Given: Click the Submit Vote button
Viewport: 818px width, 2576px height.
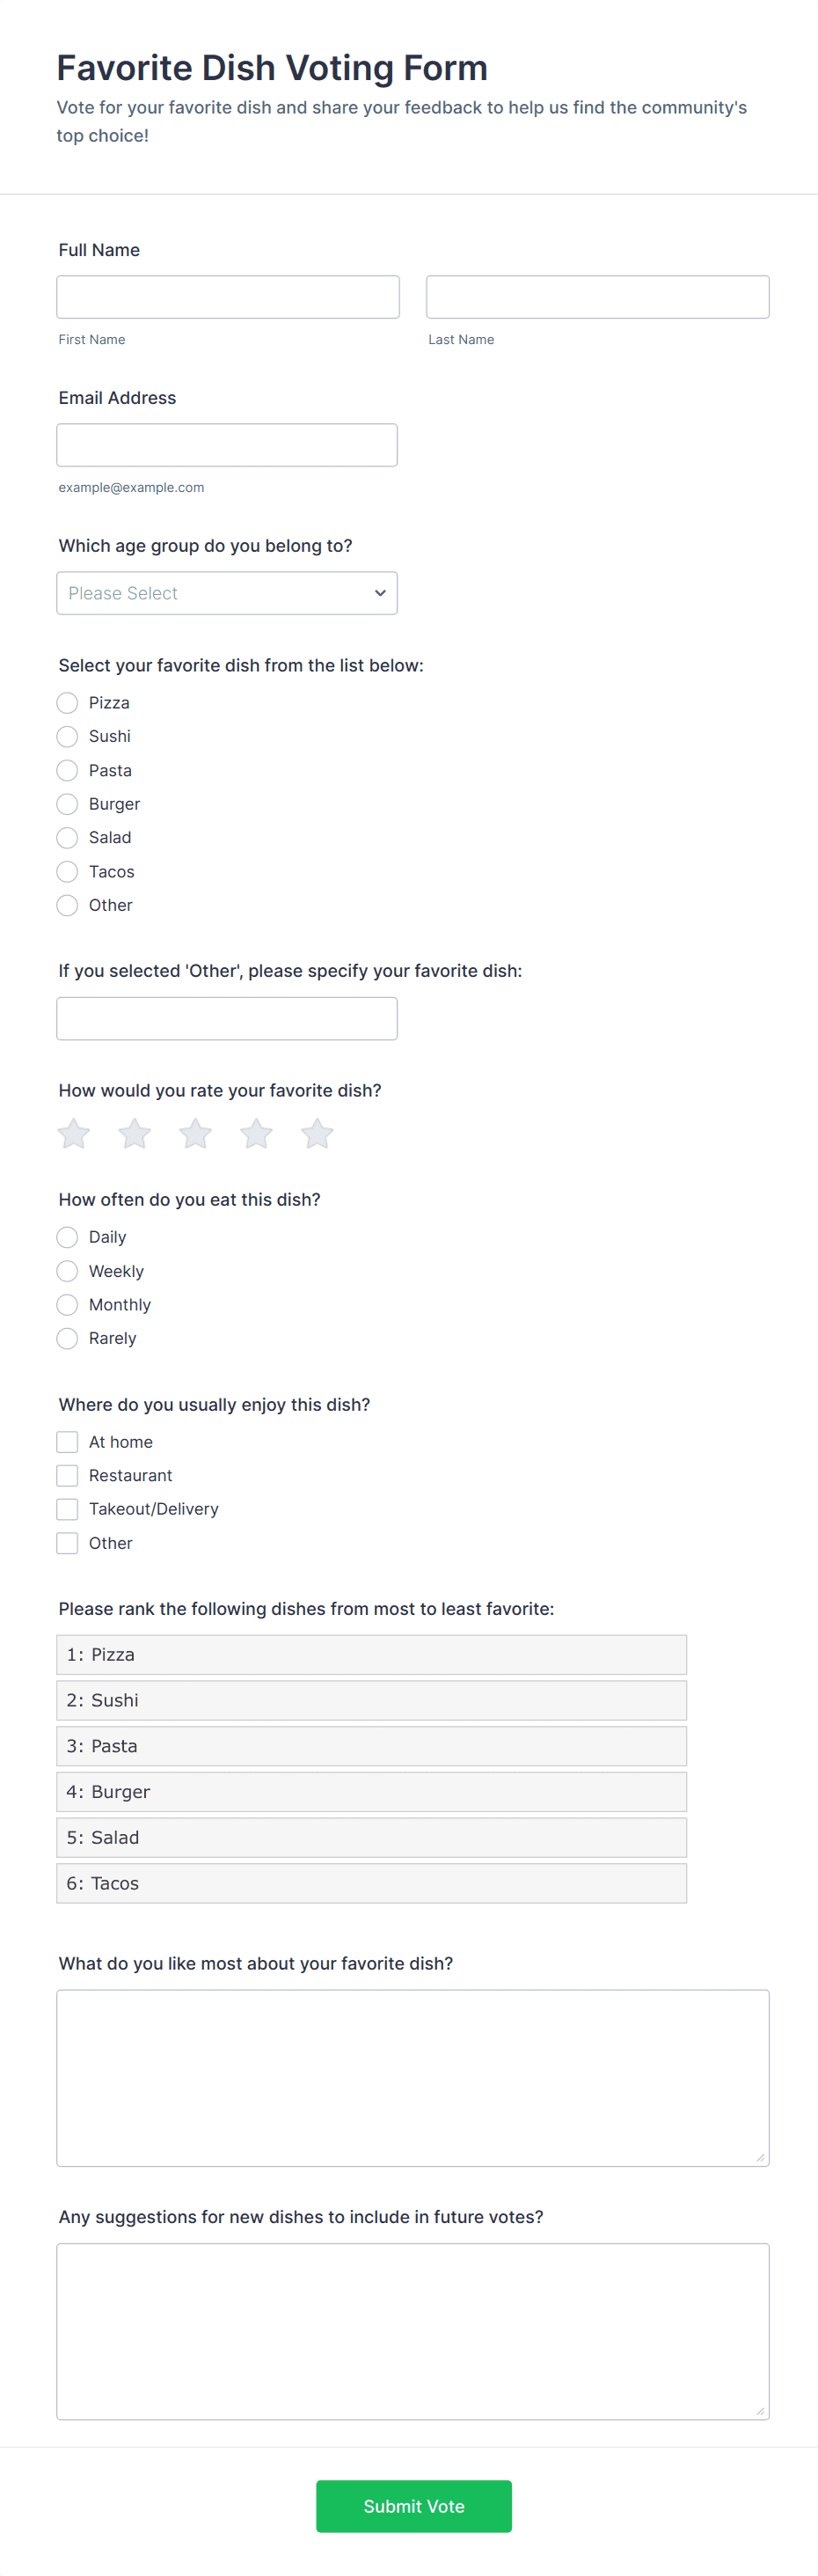Looking at the screenshot, I should 413,2506.
